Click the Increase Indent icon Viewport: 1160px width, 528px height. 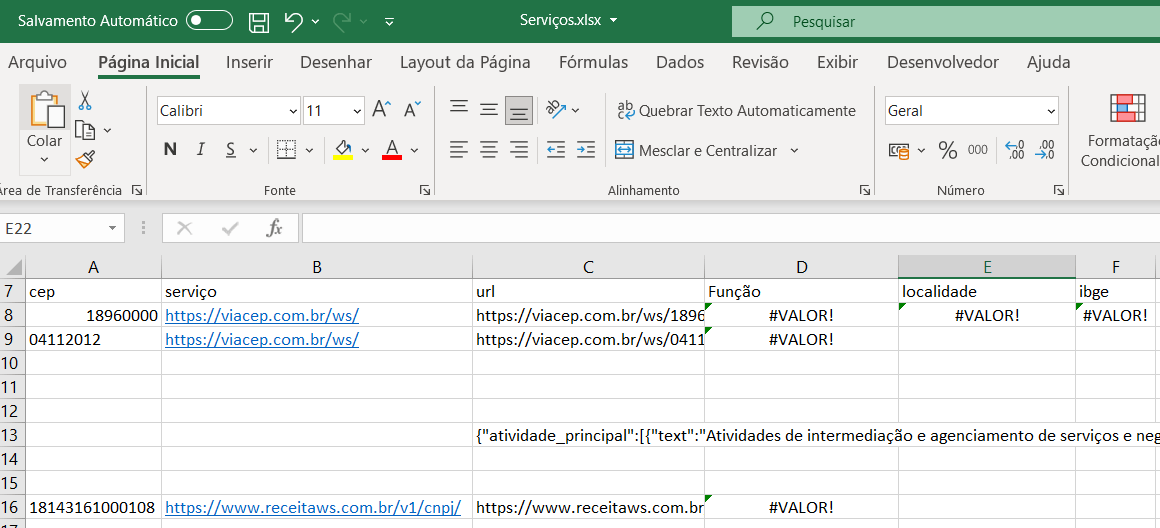[586, 150]
